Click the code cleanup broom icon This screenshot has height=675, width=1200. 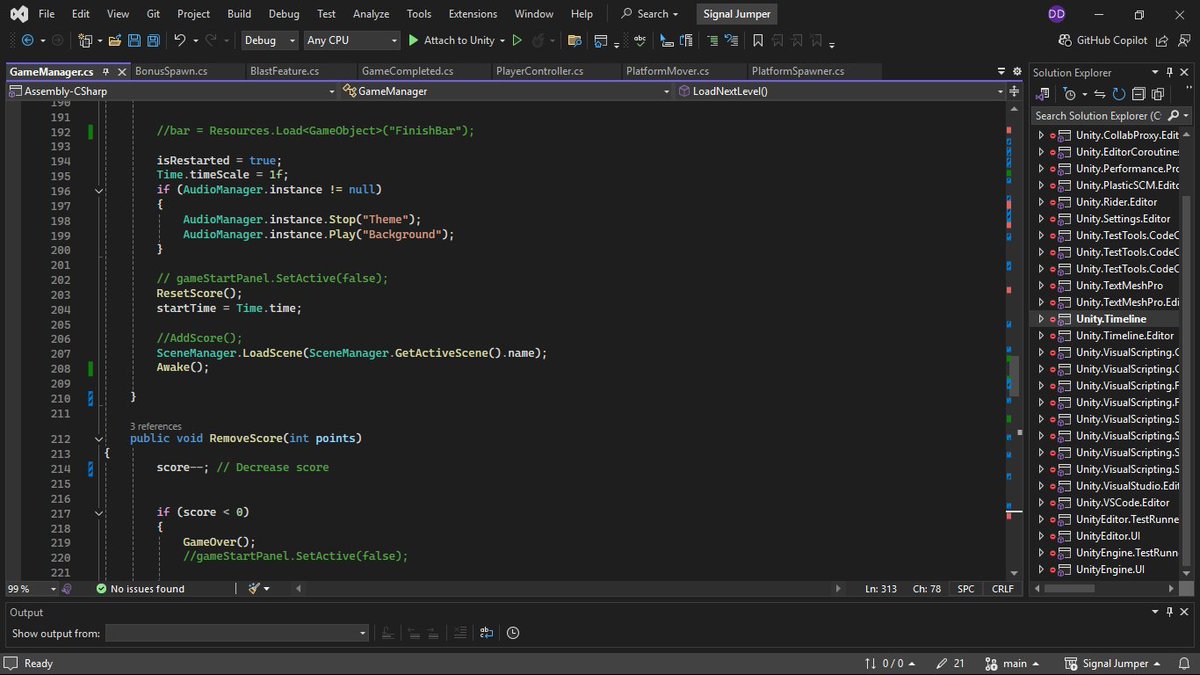[254, 589]
